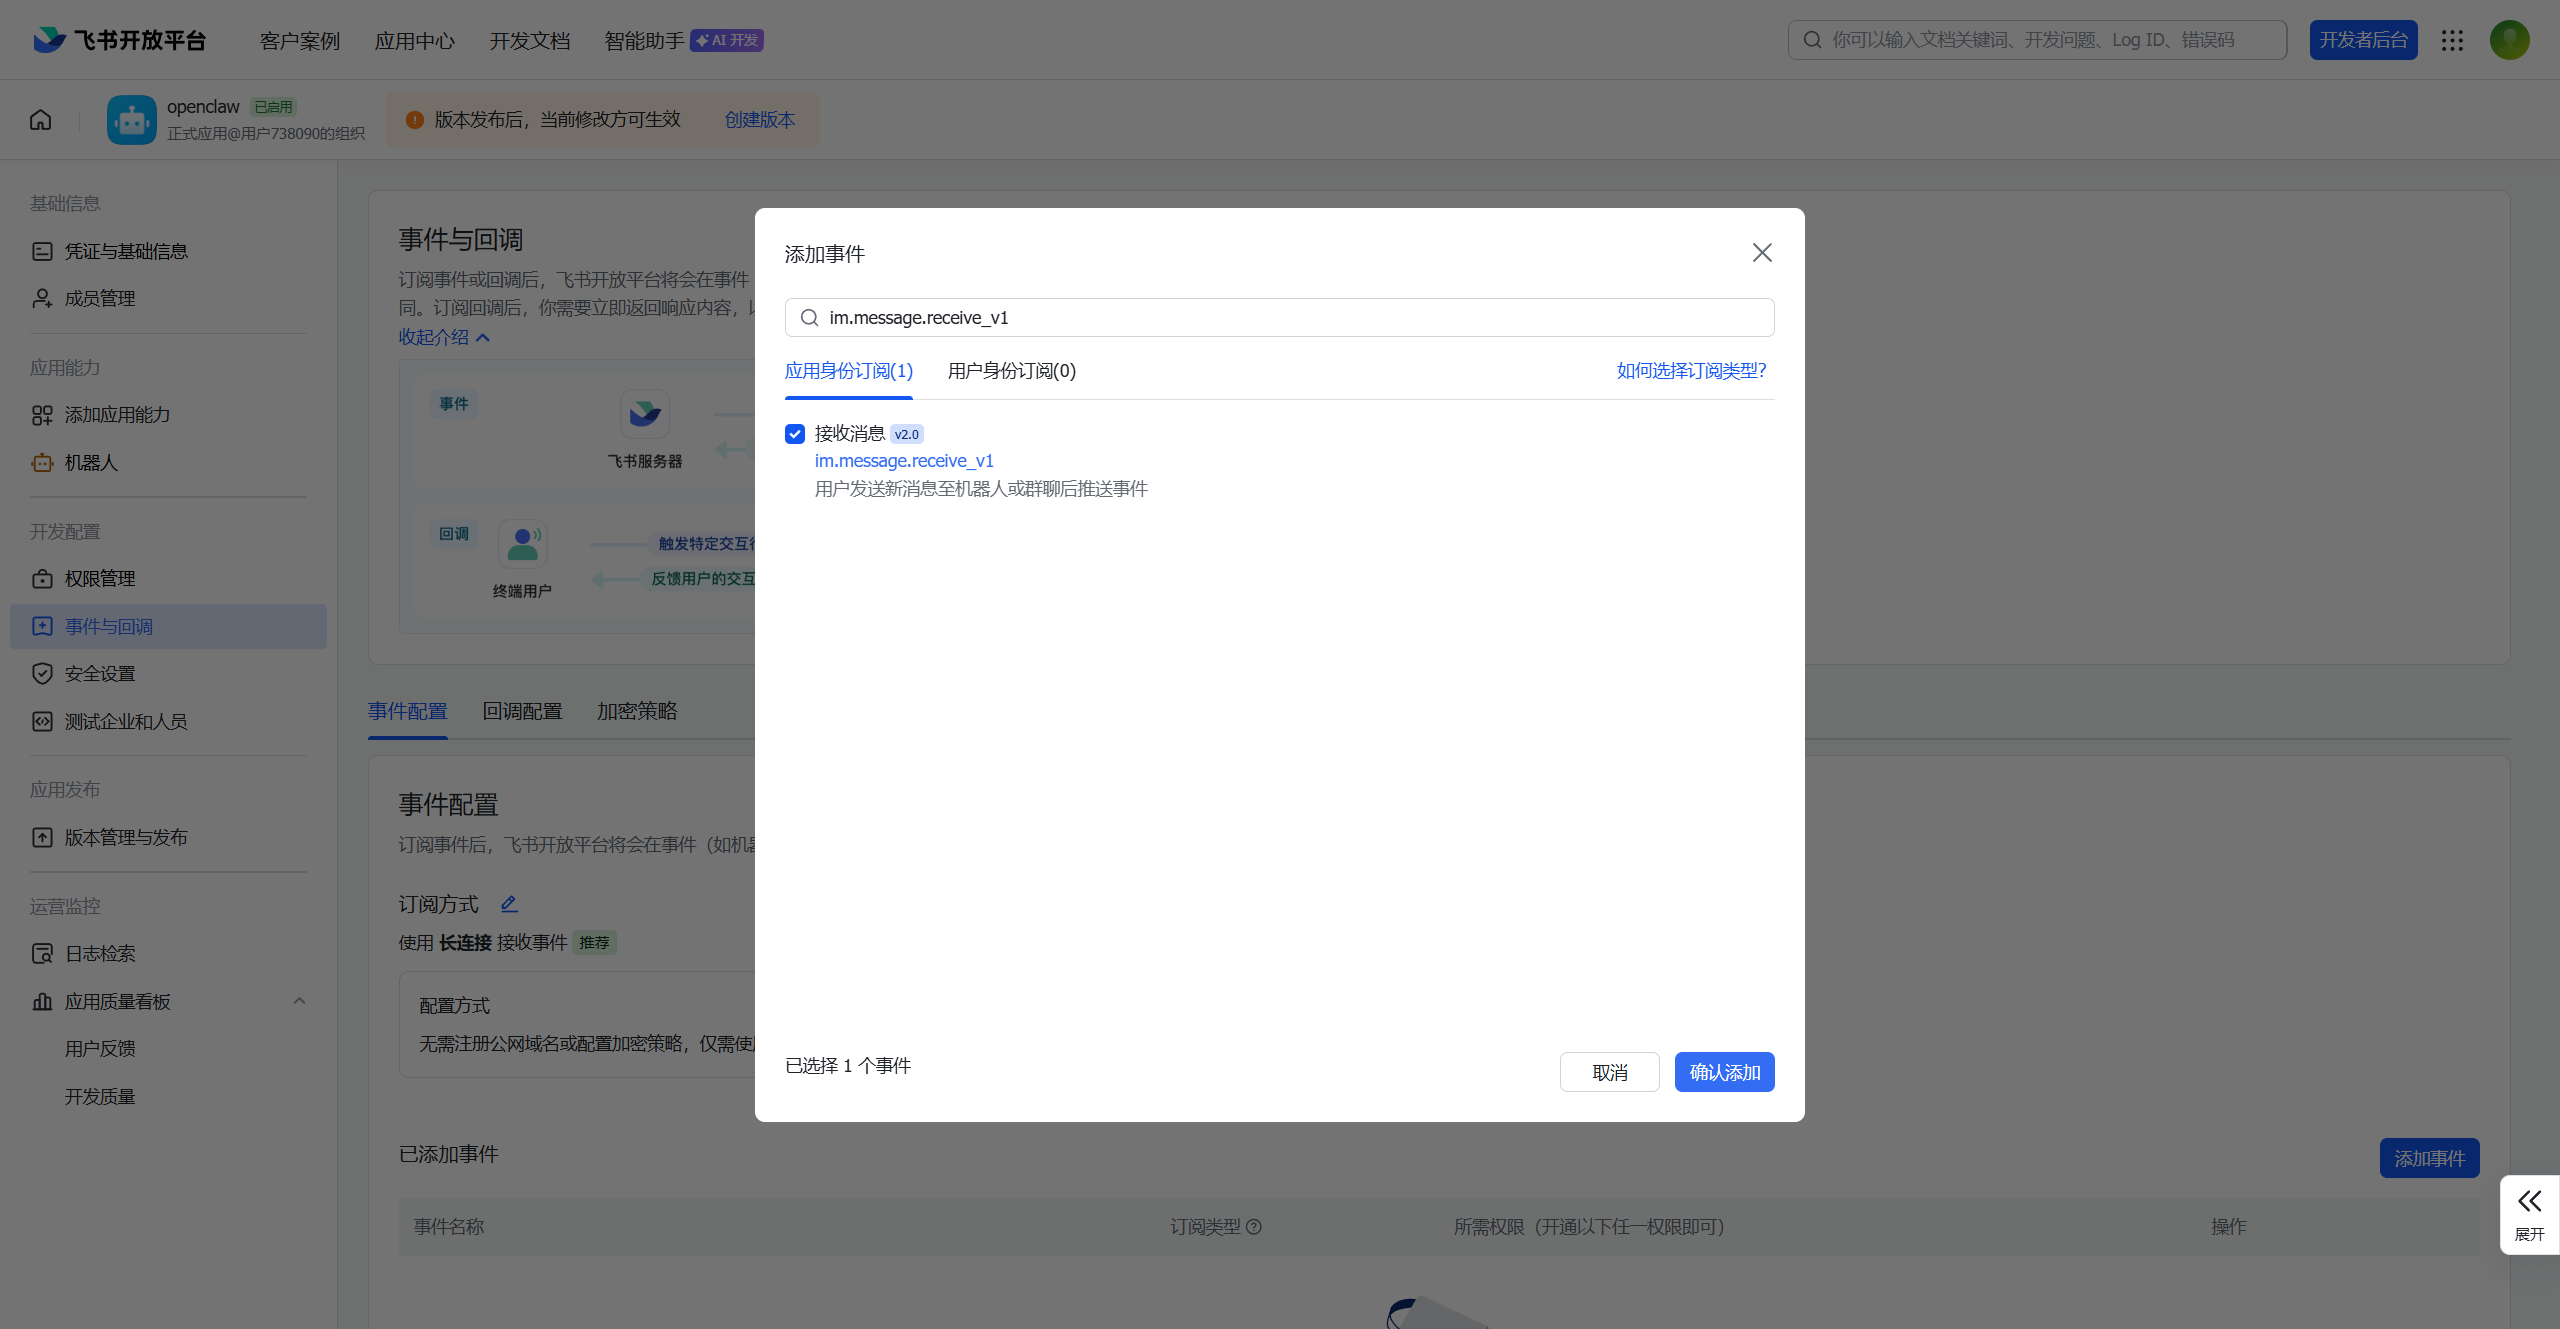Click the 展开 double-arrow panel button

(2529, 1214)
